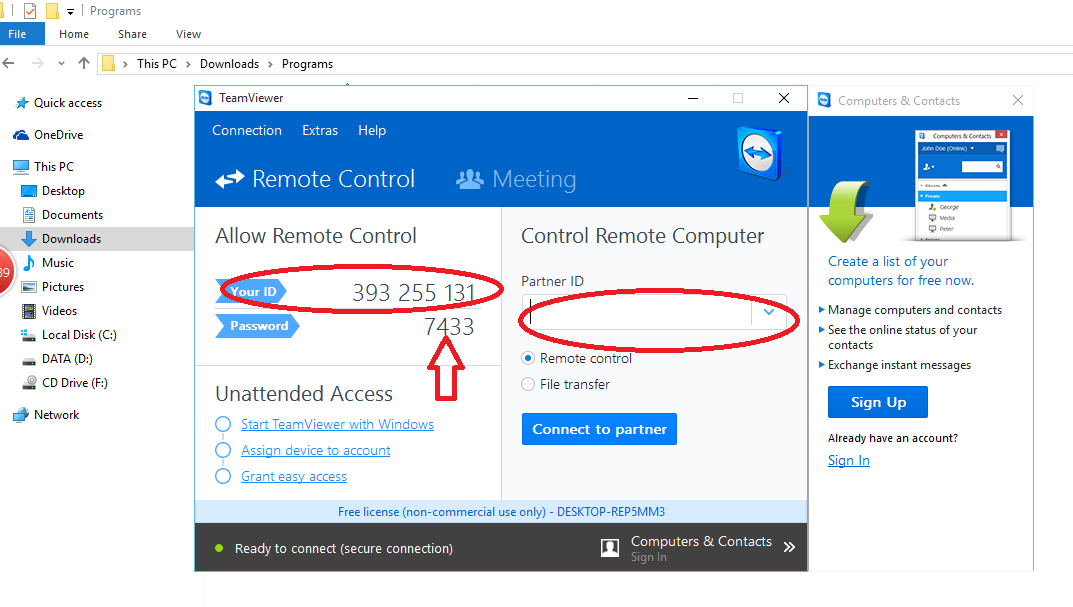Click the Desktop folder icon in sidebar
The image size is (1073, 607).
coord(29,191)
